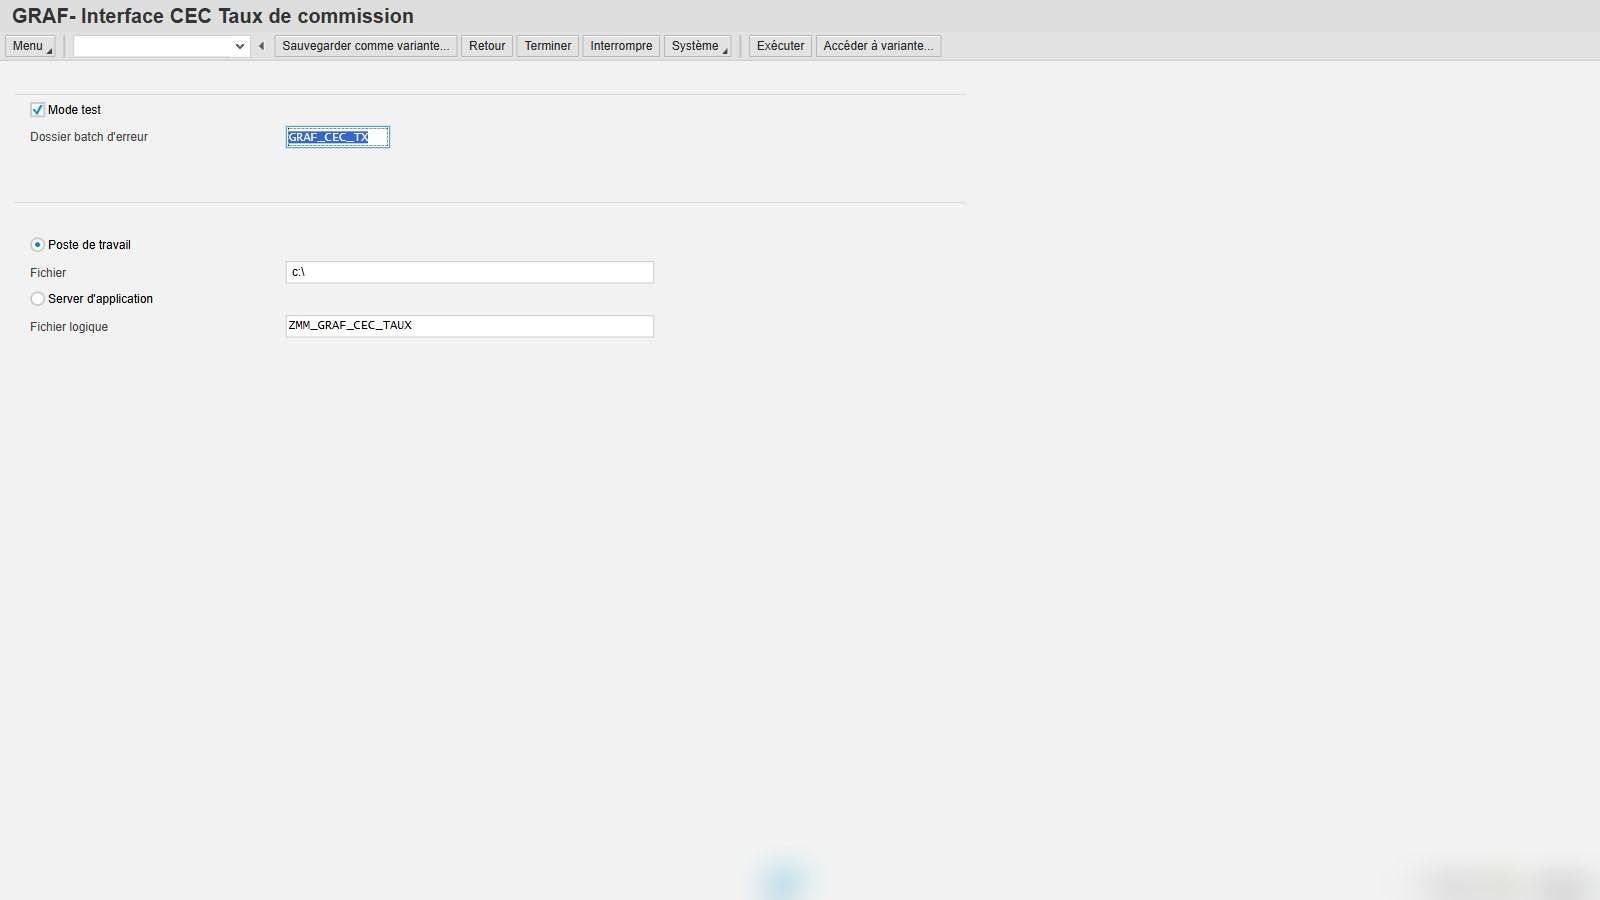
Task: Click the Fichier logique input field
Action: [x=470, y=326]
